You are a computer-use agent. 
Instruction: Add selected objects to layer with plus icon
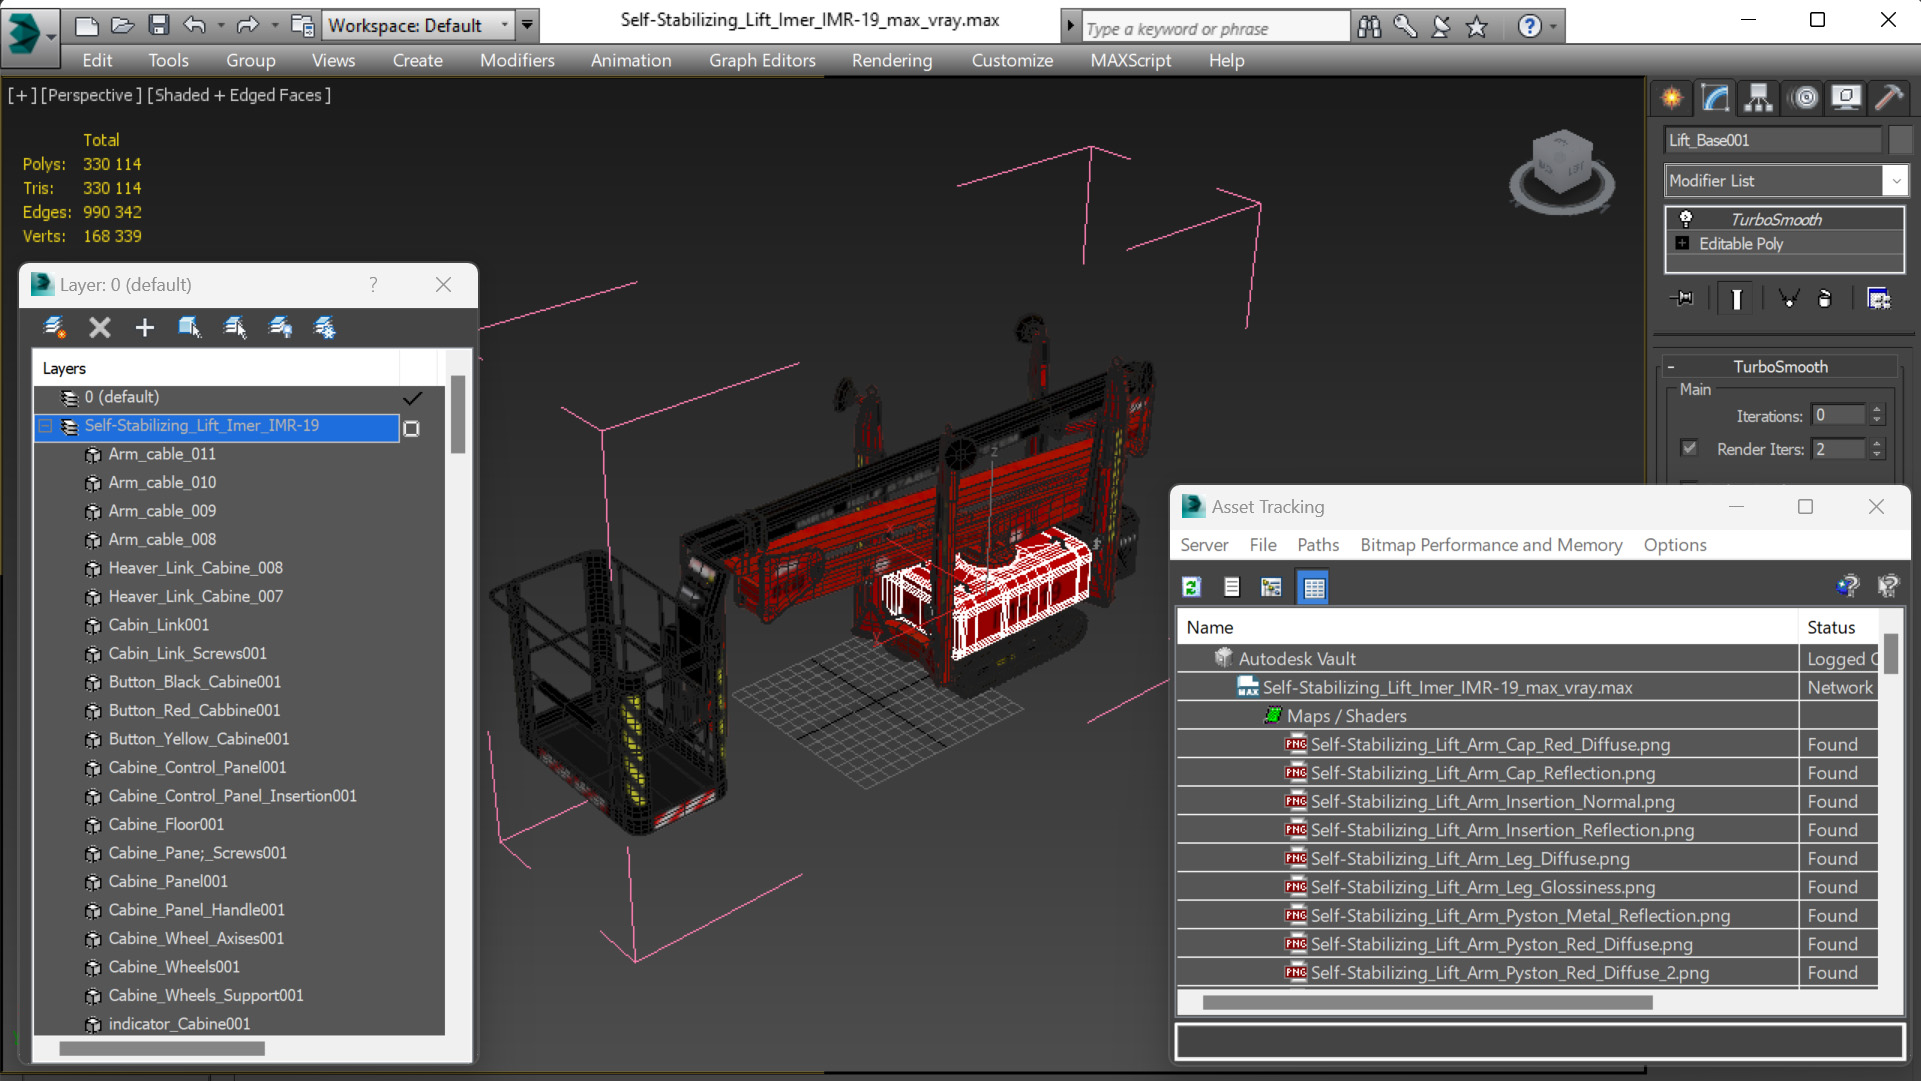click(144, 327)
